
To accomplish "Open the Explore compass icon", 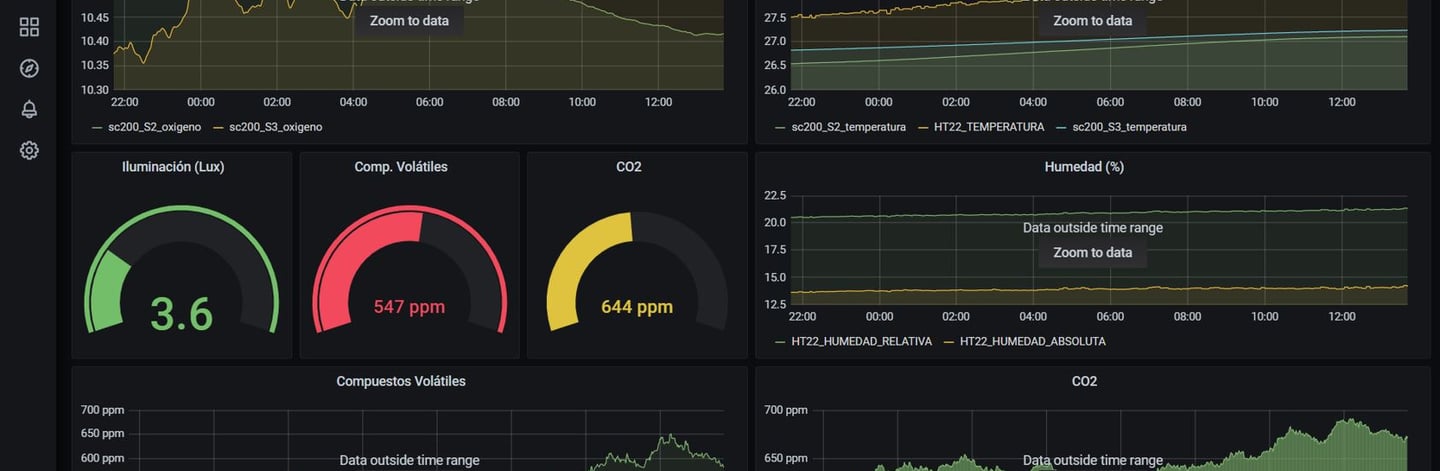I will click(29, 68).
